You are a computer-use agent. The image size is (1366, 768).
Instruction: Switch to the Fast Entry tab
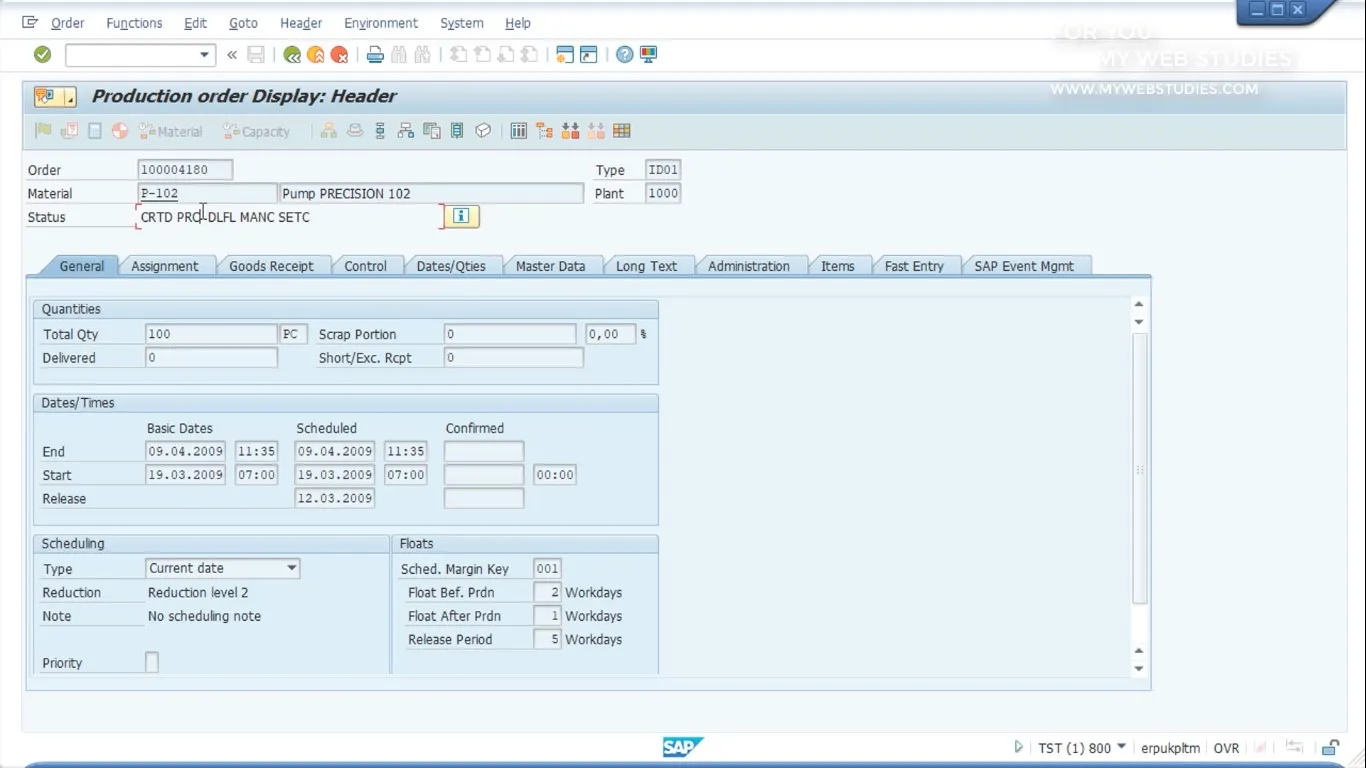click(x=914, y=266)
